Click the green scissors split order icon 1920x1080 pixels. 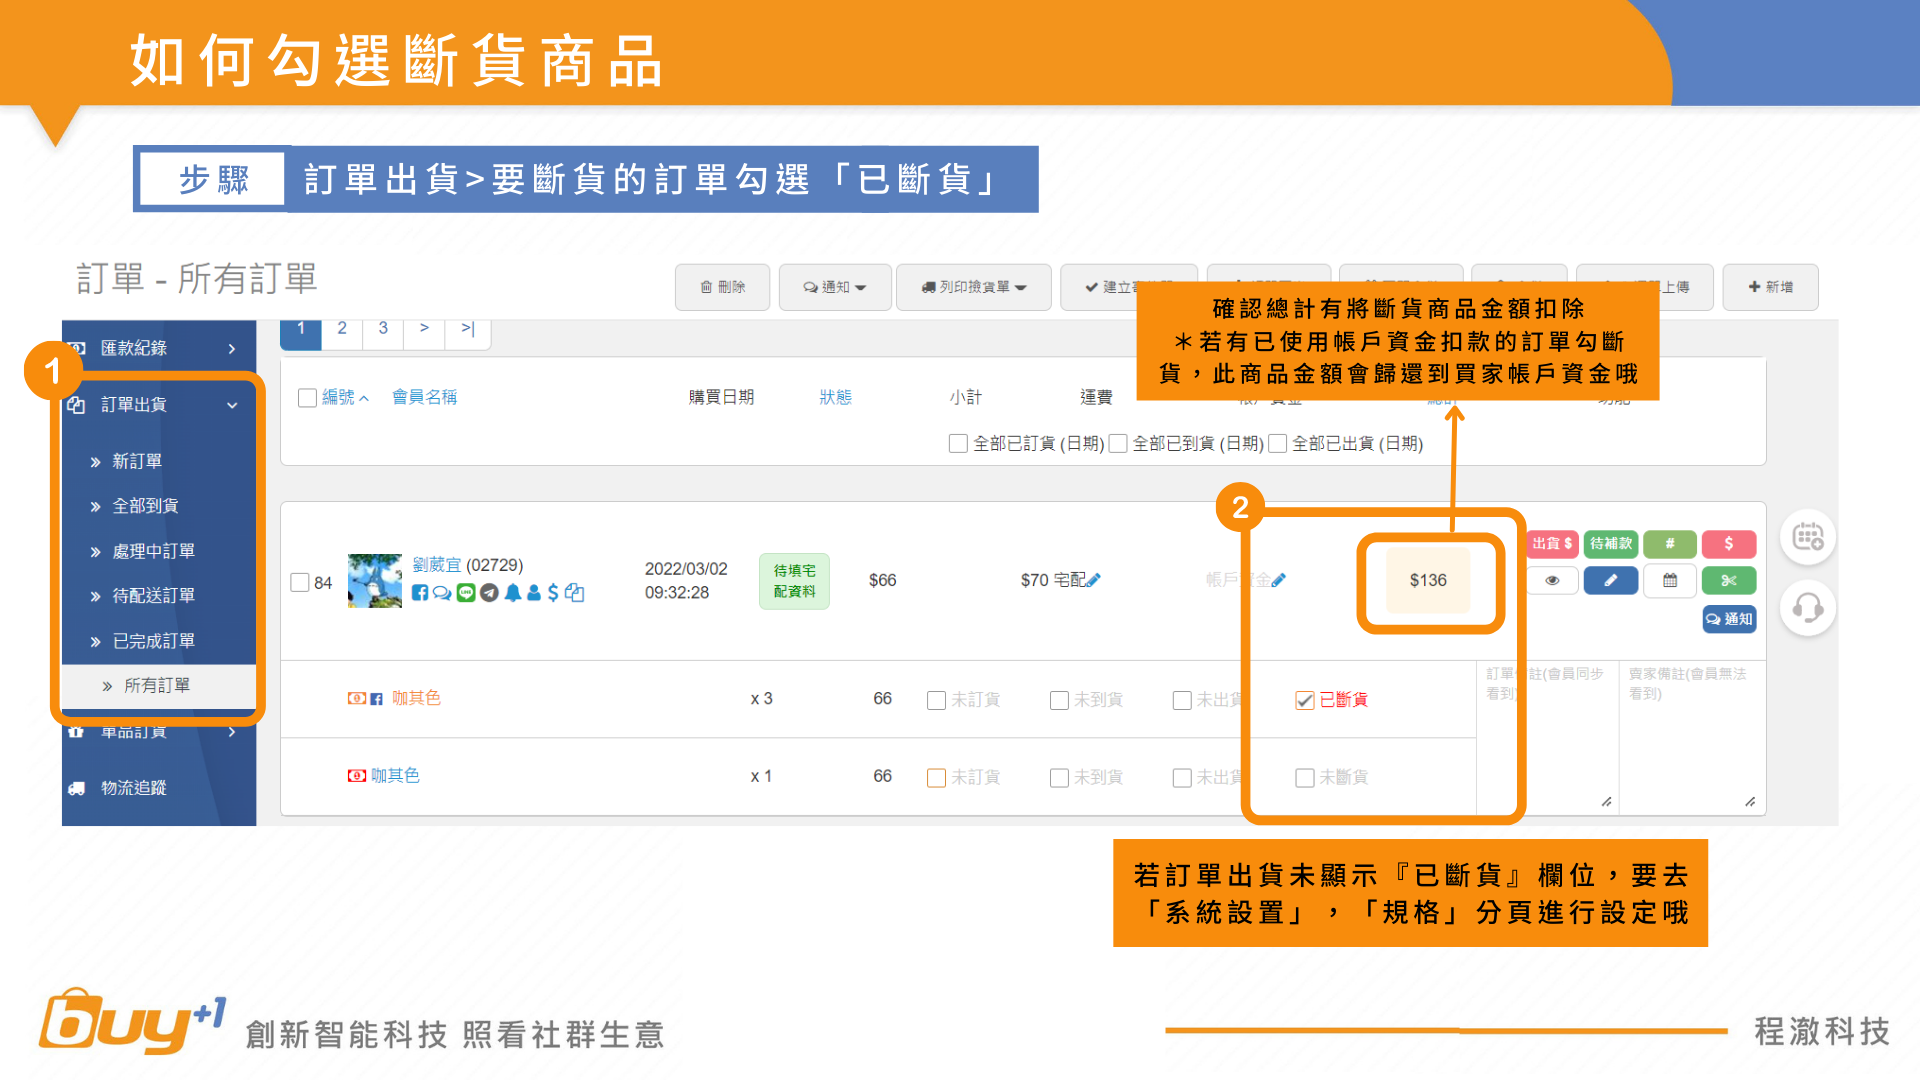[x=1729, y=581]
